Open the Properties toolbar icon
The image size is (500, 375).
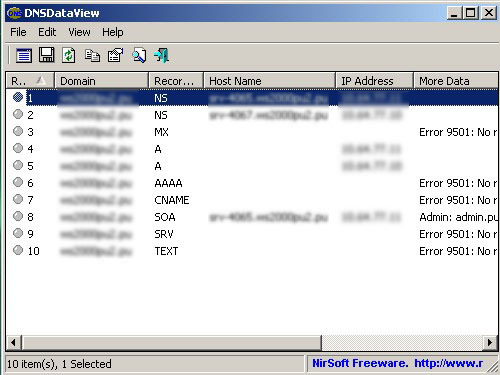pos(115,55)
